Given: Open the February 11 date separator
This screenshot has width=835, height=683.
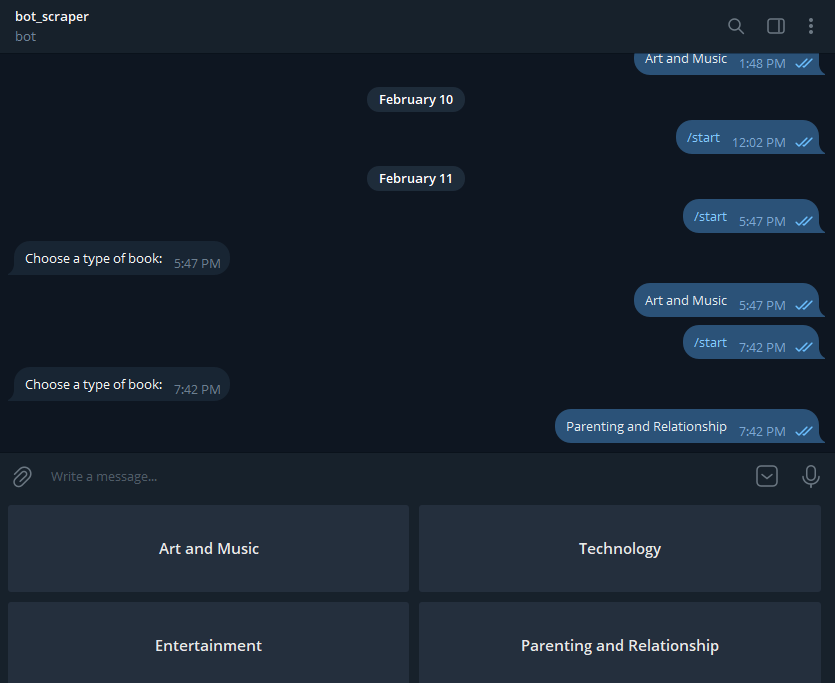Looking at the screenshot, I should [x=415, y=178].
